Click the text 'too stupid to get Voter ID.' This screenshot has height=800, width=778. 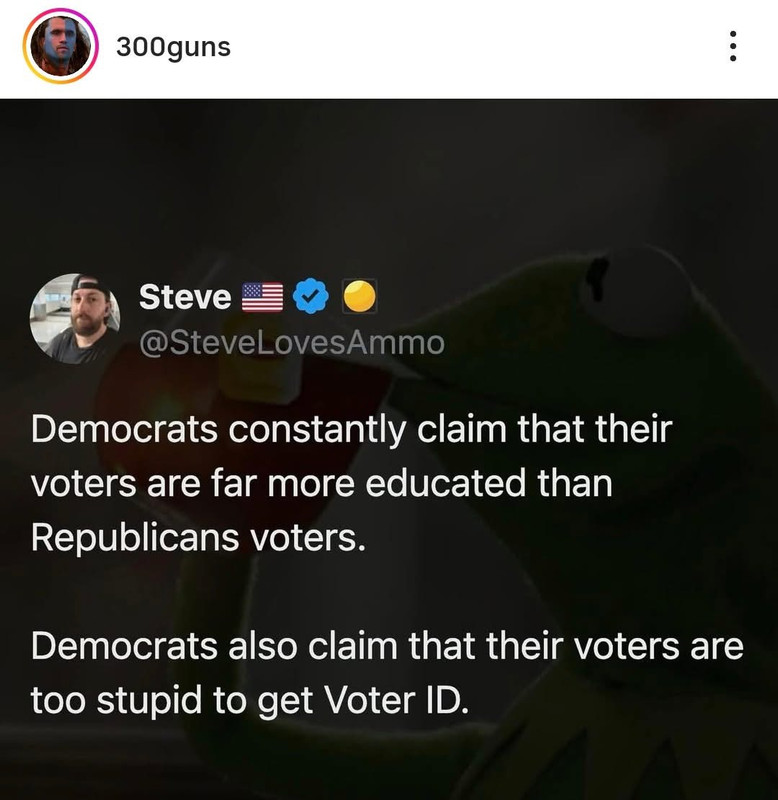click(249, 699)
